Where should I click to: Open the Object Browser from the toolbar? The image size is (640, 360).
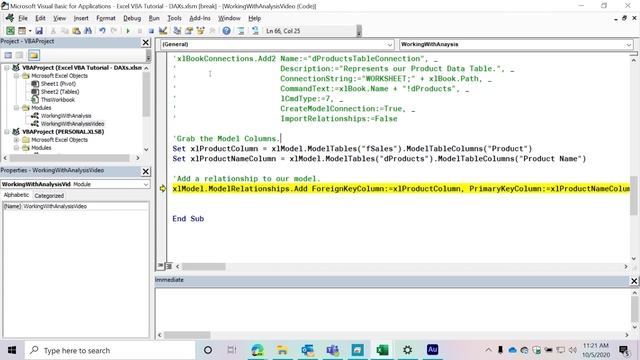tap(200, 31)
